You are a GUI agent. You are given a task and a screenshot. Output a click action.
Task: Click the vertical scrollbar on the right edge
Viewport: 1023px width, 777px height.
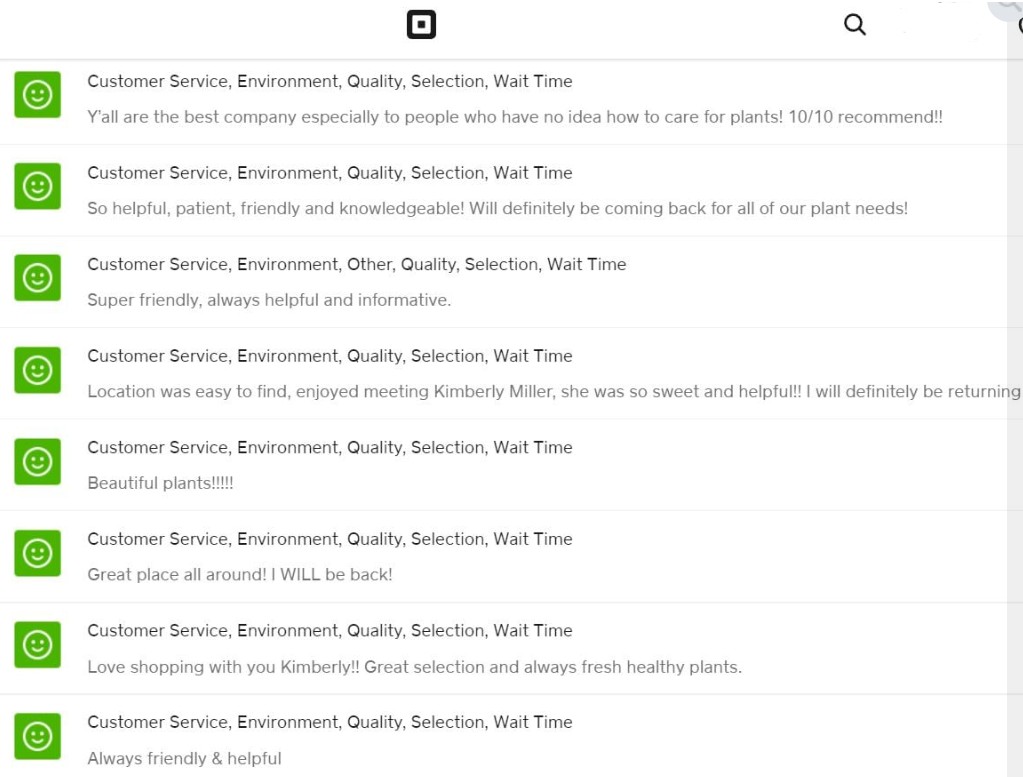pyautogui.click(x=1015, y=400)
